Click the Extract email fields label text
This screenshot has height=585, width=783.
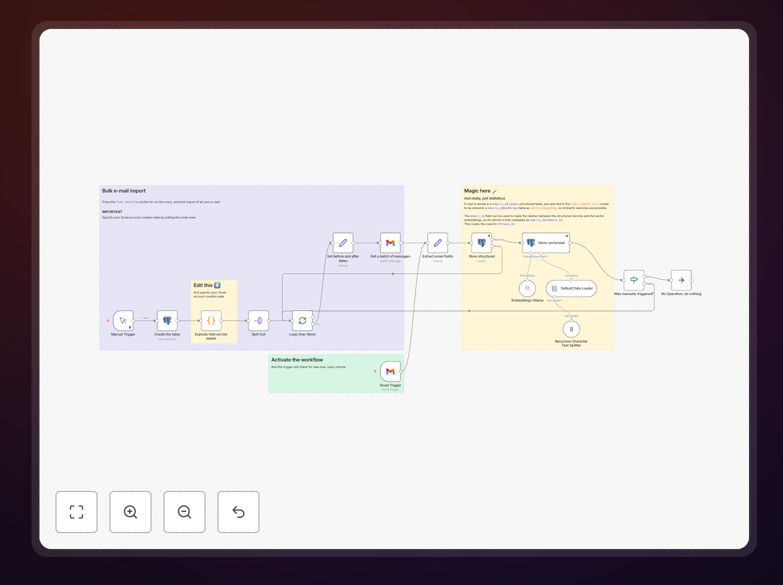[x=437, y=256]
